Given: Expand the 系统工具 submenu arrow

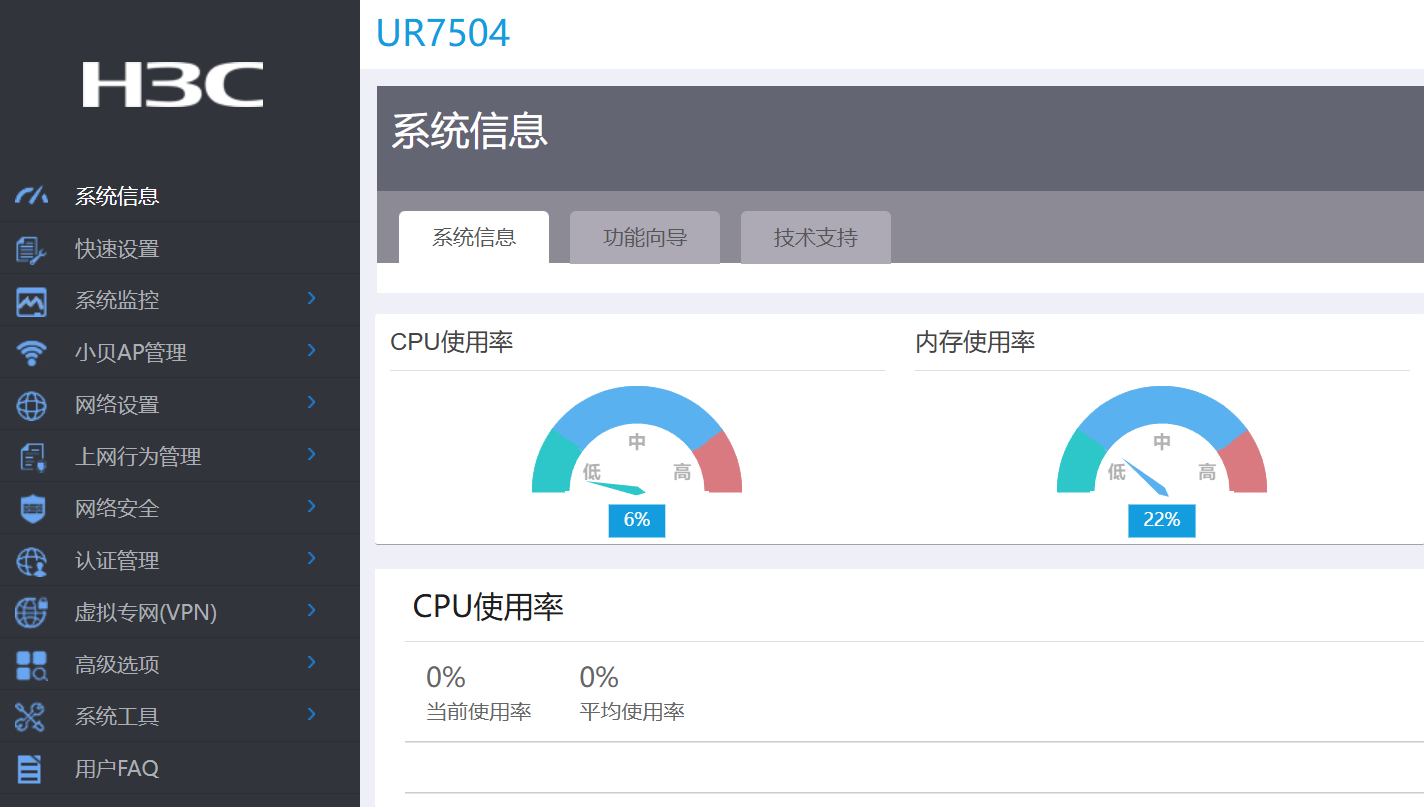Looking at the screenshot, I should [x=312, y=714].
